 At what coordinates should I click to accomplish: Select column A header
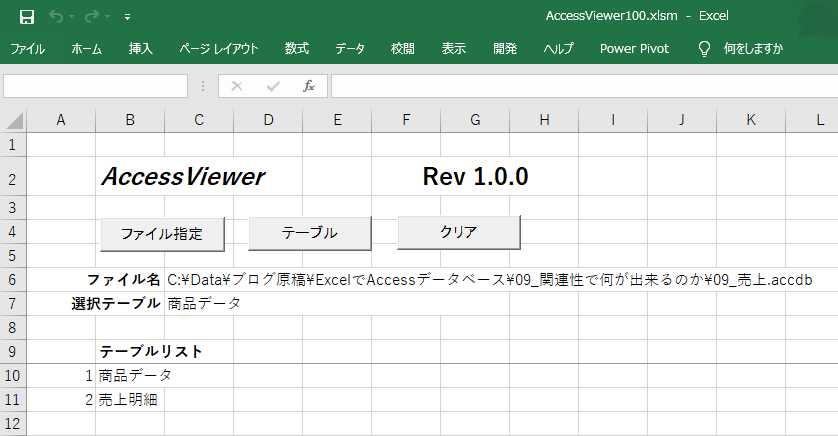pos(61,120)
